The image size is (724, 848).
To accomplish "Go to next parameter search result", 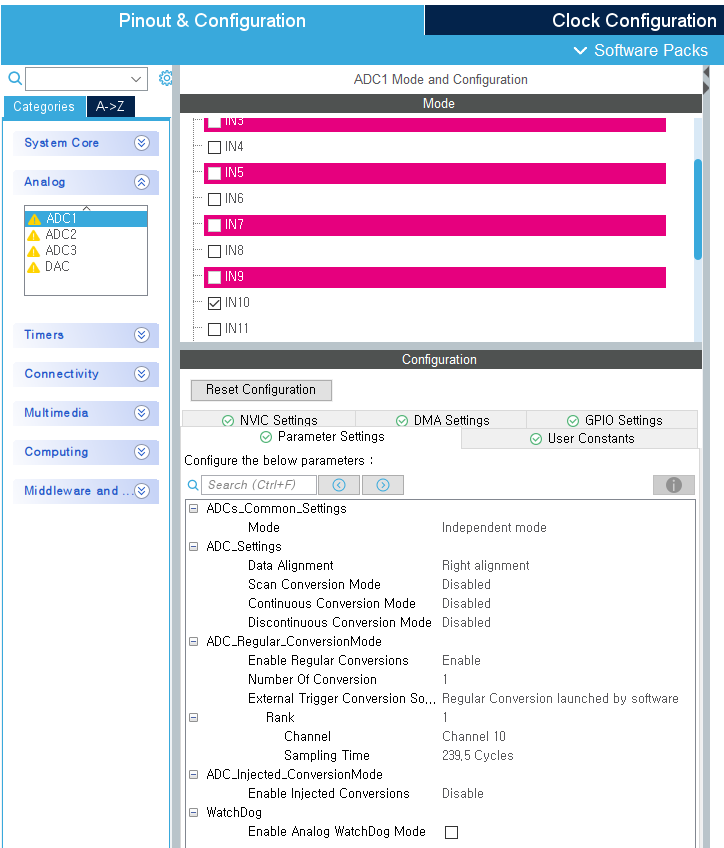I will 382,485.
